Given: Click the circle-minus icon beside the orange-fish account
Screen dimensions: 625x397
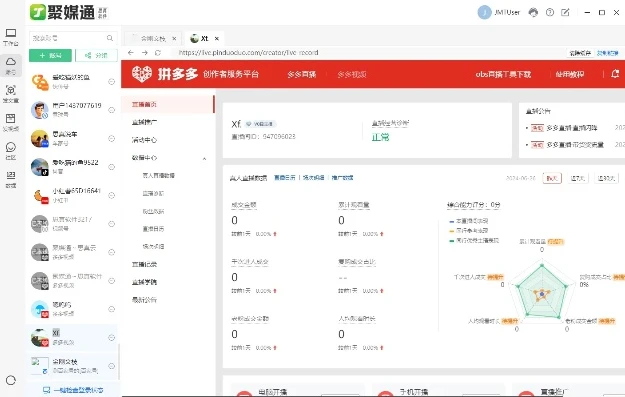Looking at the screenshot, I should click(112, 82).
